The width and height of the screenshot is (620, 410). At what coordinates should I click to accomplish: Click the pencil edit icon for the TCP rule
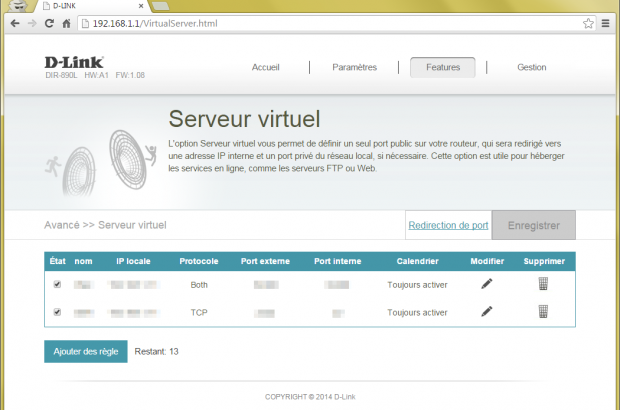coord(486,312)
